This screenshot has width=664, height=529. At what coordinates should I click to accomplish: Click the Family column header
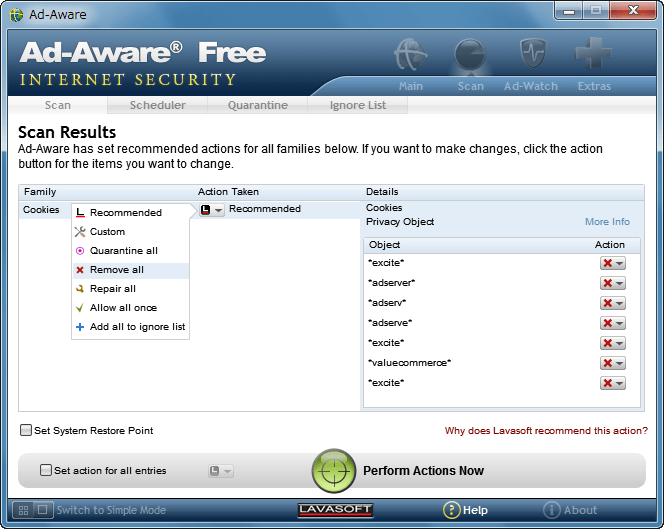coord(40,192)
